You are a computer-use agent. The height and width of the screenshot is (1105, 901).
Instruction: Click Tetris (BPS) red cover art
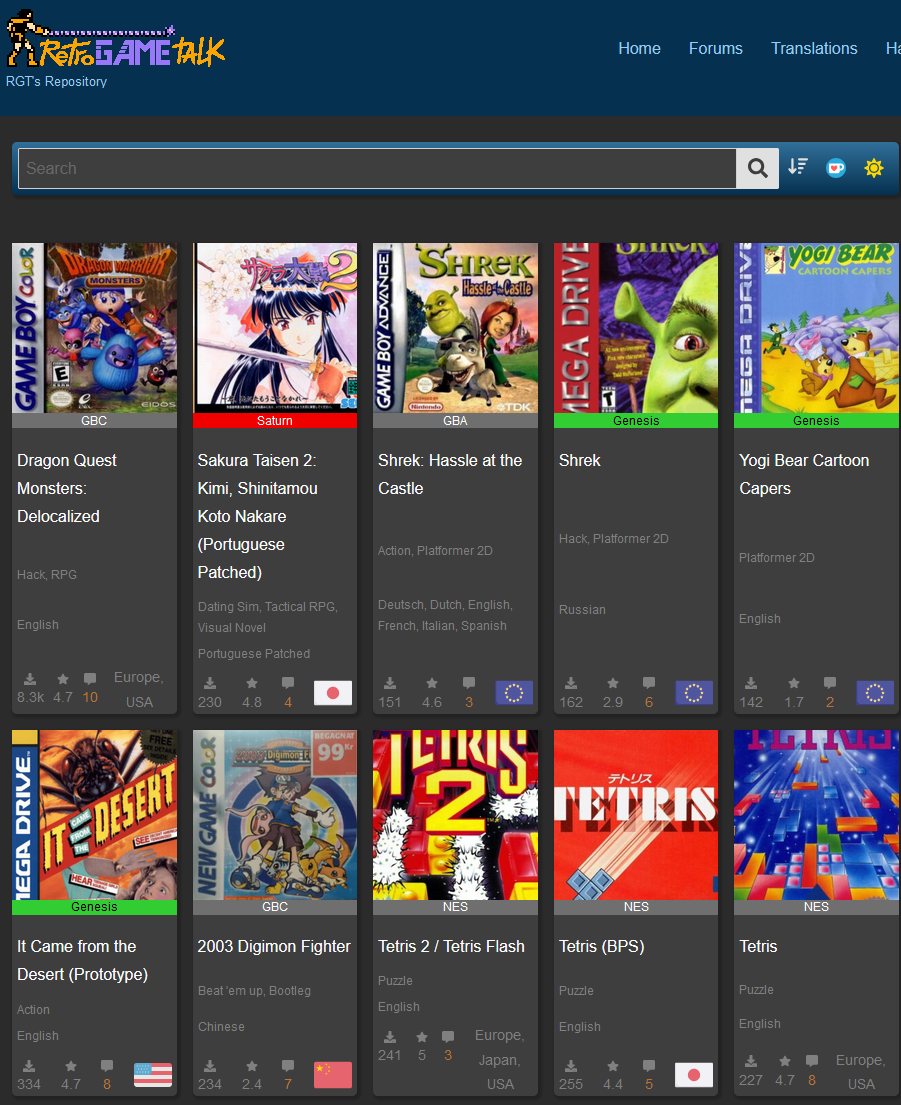635,815
